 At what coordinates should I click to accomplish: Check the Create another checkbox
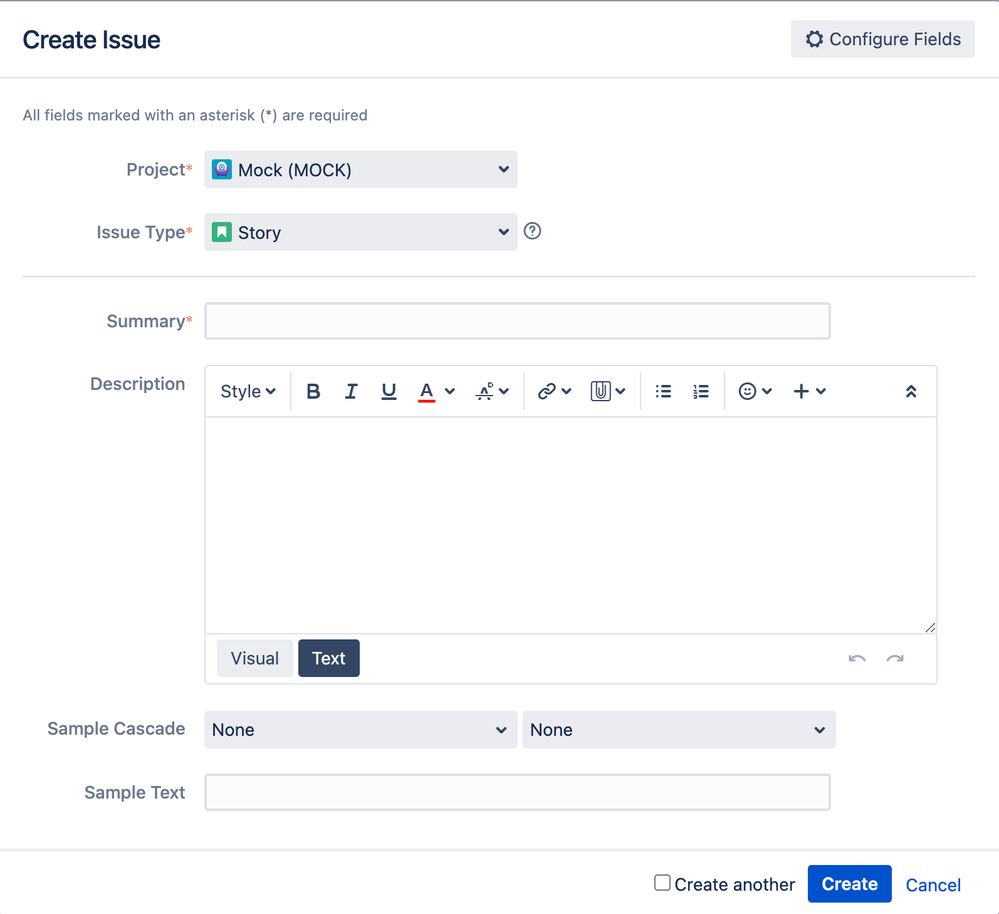(663, 883)
